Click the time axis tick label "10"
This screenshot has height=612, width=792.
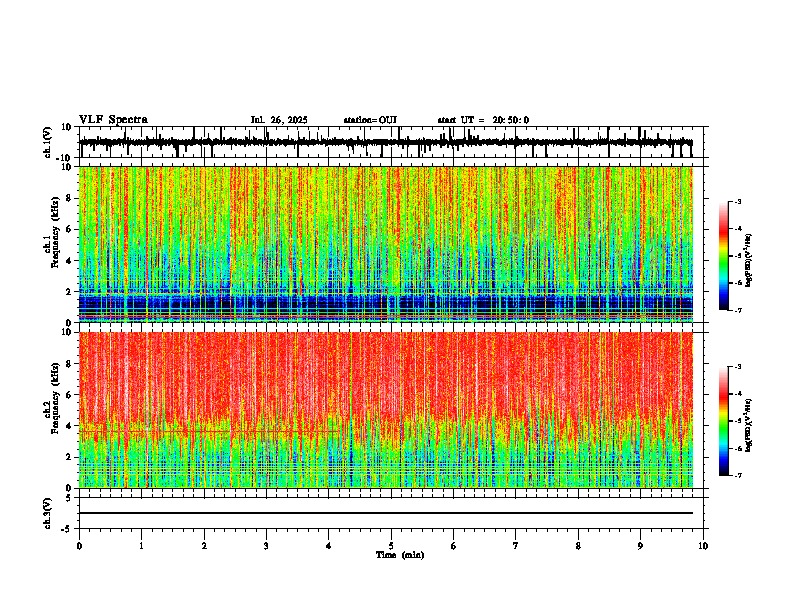[x=703, y=546]
